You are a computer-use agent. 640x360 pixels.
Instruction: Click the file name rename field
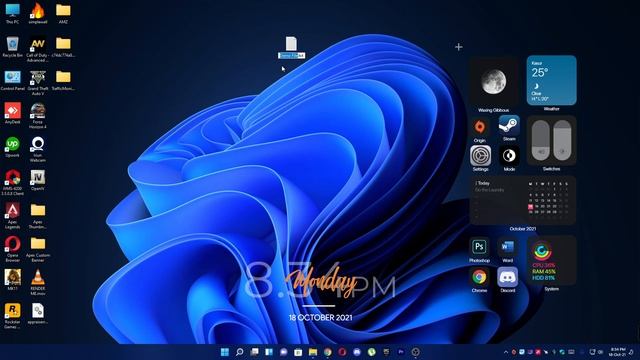point(291,56)
